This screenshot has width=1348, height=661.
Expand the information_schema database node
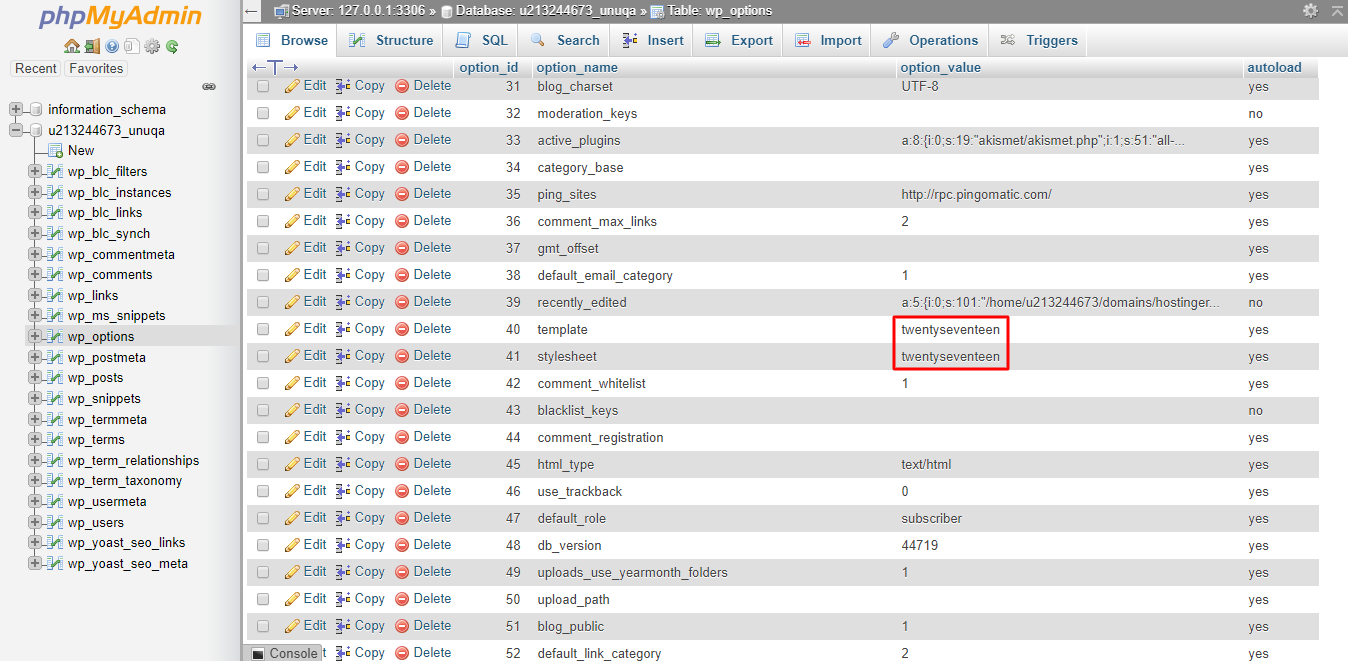[15, 109]
